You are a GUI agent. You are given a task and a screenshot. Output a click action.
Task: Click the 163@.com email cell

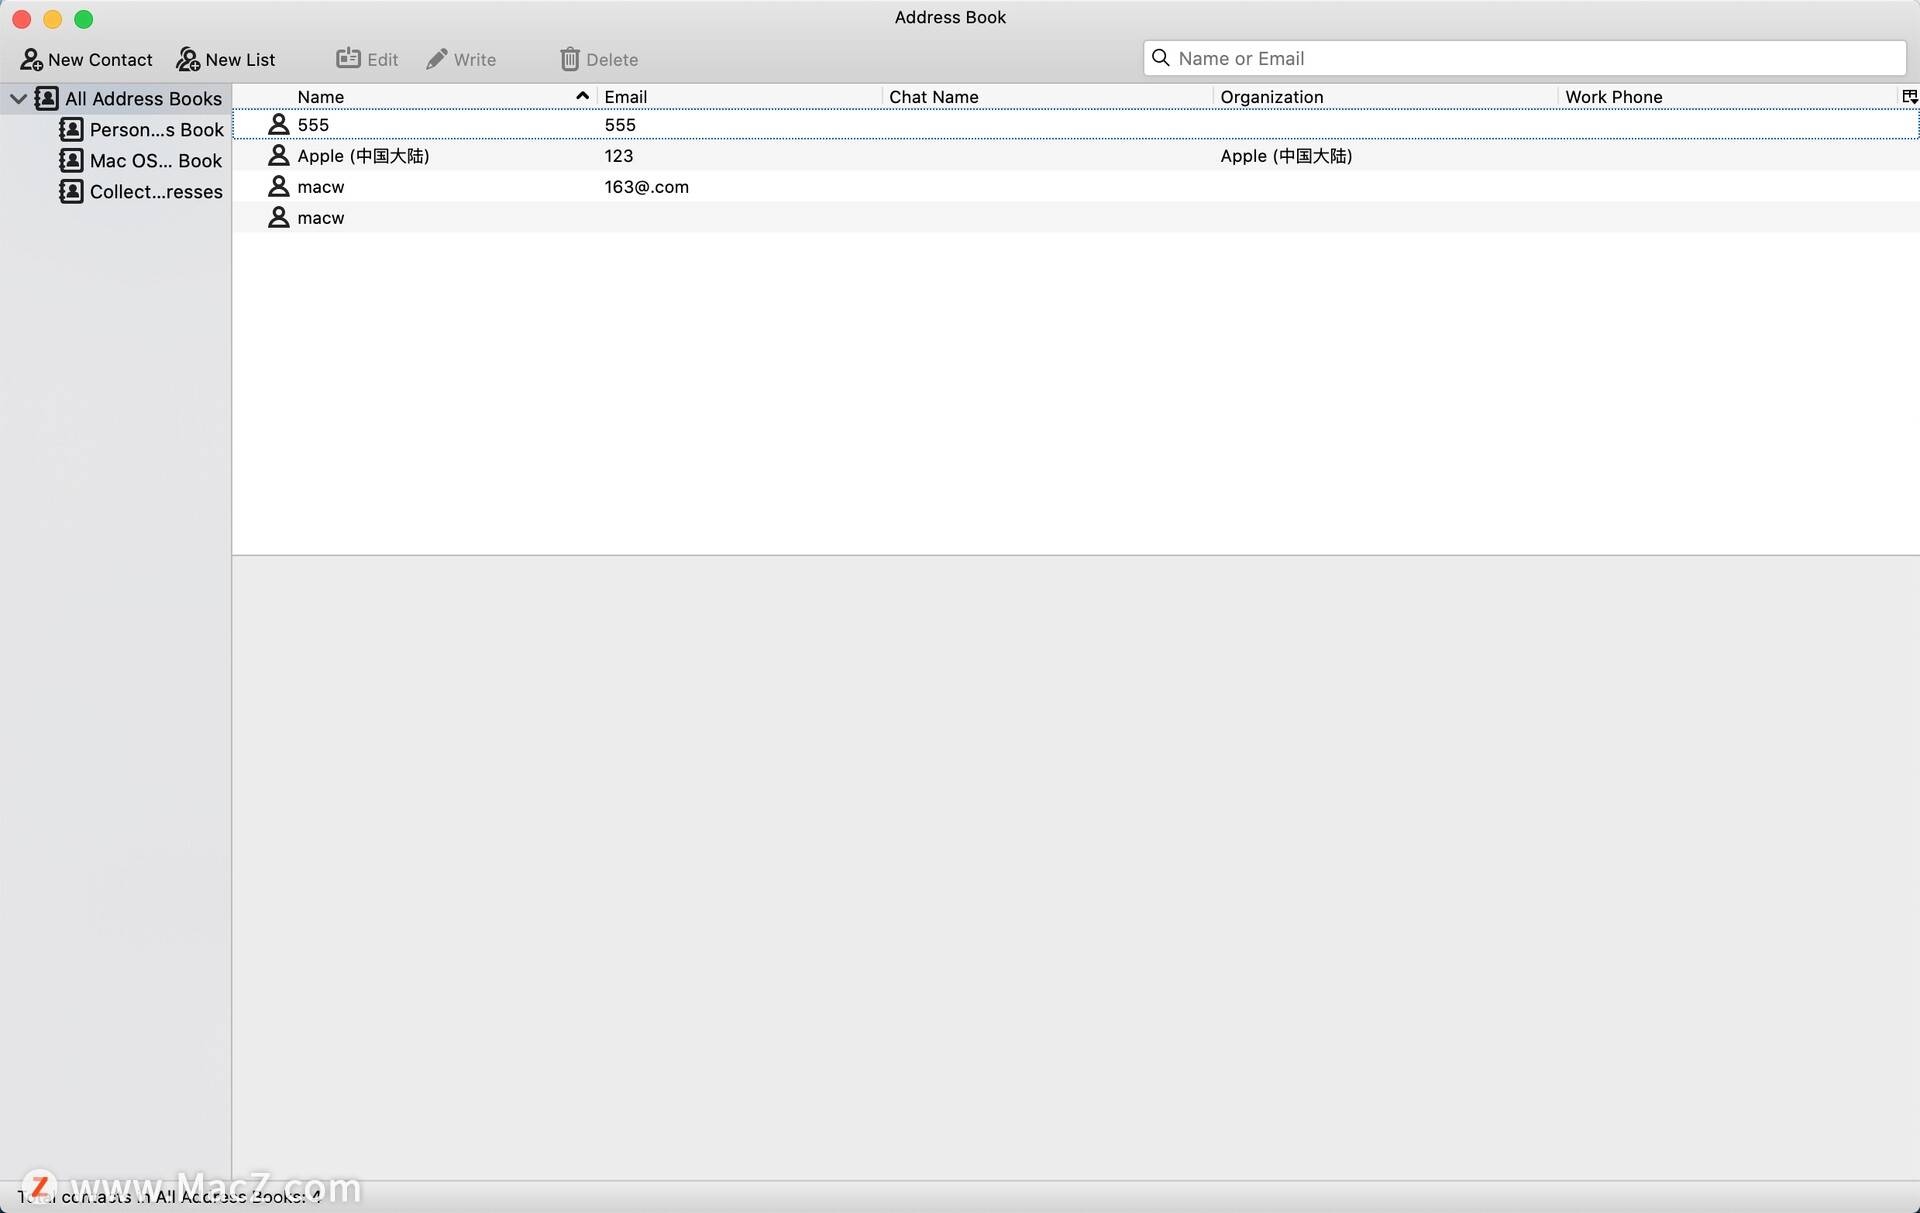click(x=646, y=186)
